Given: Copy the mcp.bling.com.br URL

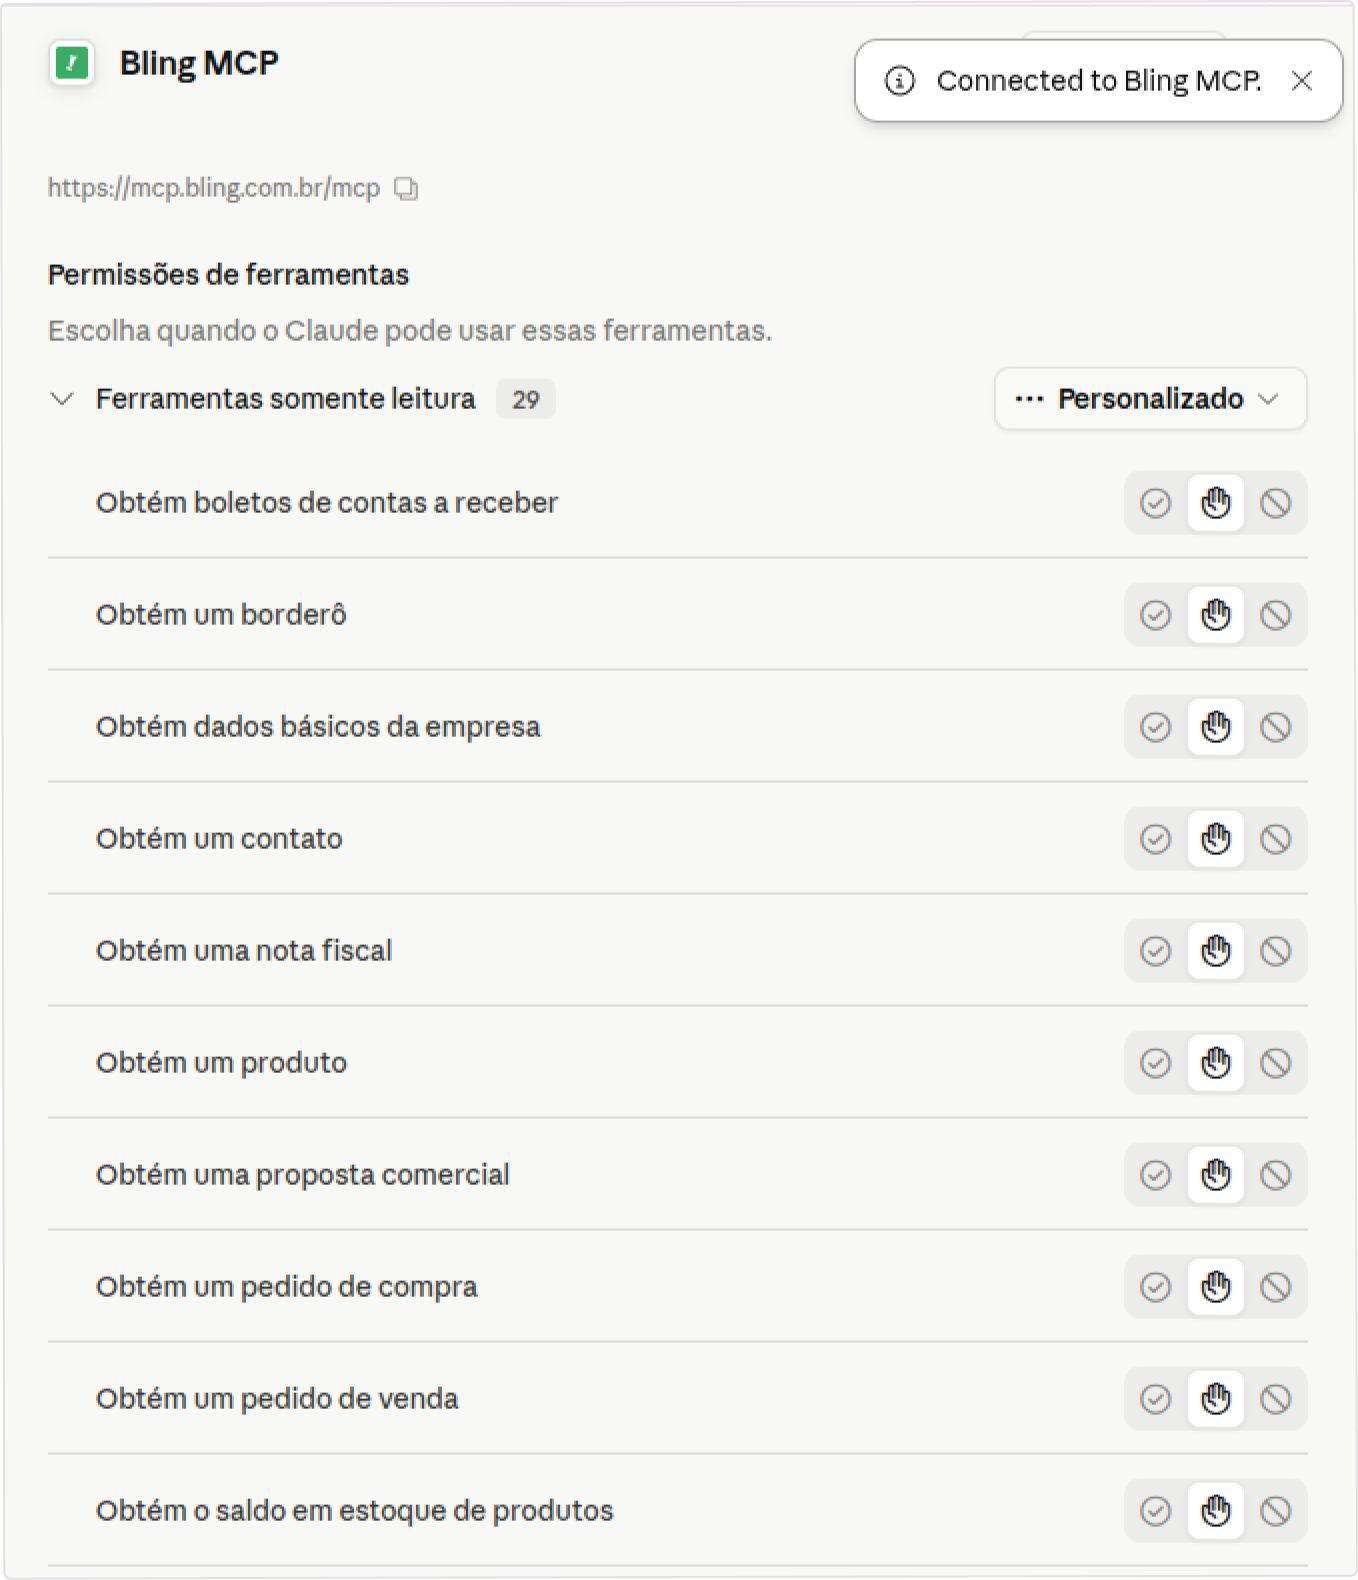Looking at the screenshot, I should click(x=406, y=188).
